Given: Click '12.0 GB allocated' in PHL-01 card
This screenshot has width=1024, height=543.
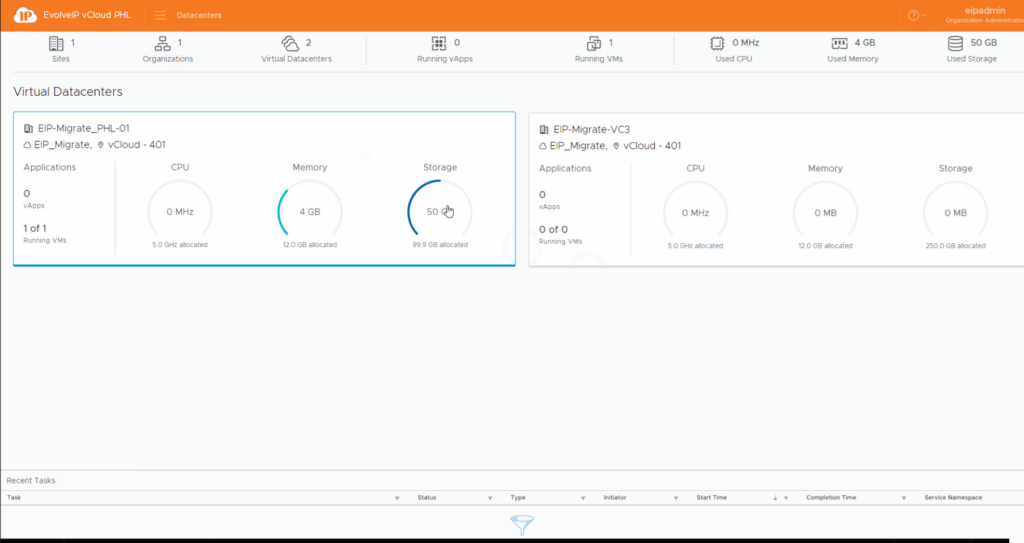Looking at the screenshot, I should tap(310, 244).
